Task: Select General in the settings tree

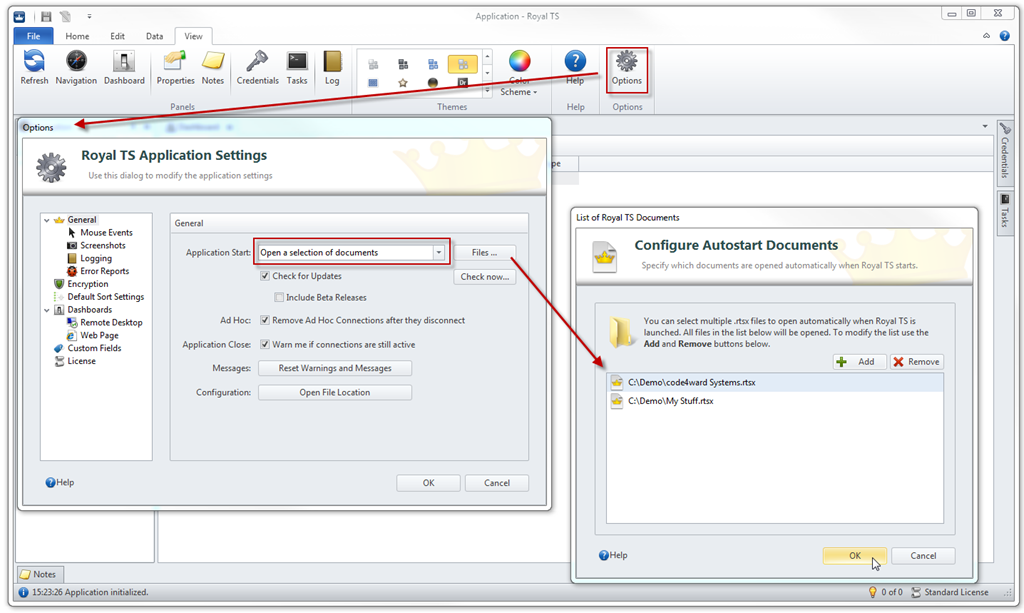Action: 82,220
